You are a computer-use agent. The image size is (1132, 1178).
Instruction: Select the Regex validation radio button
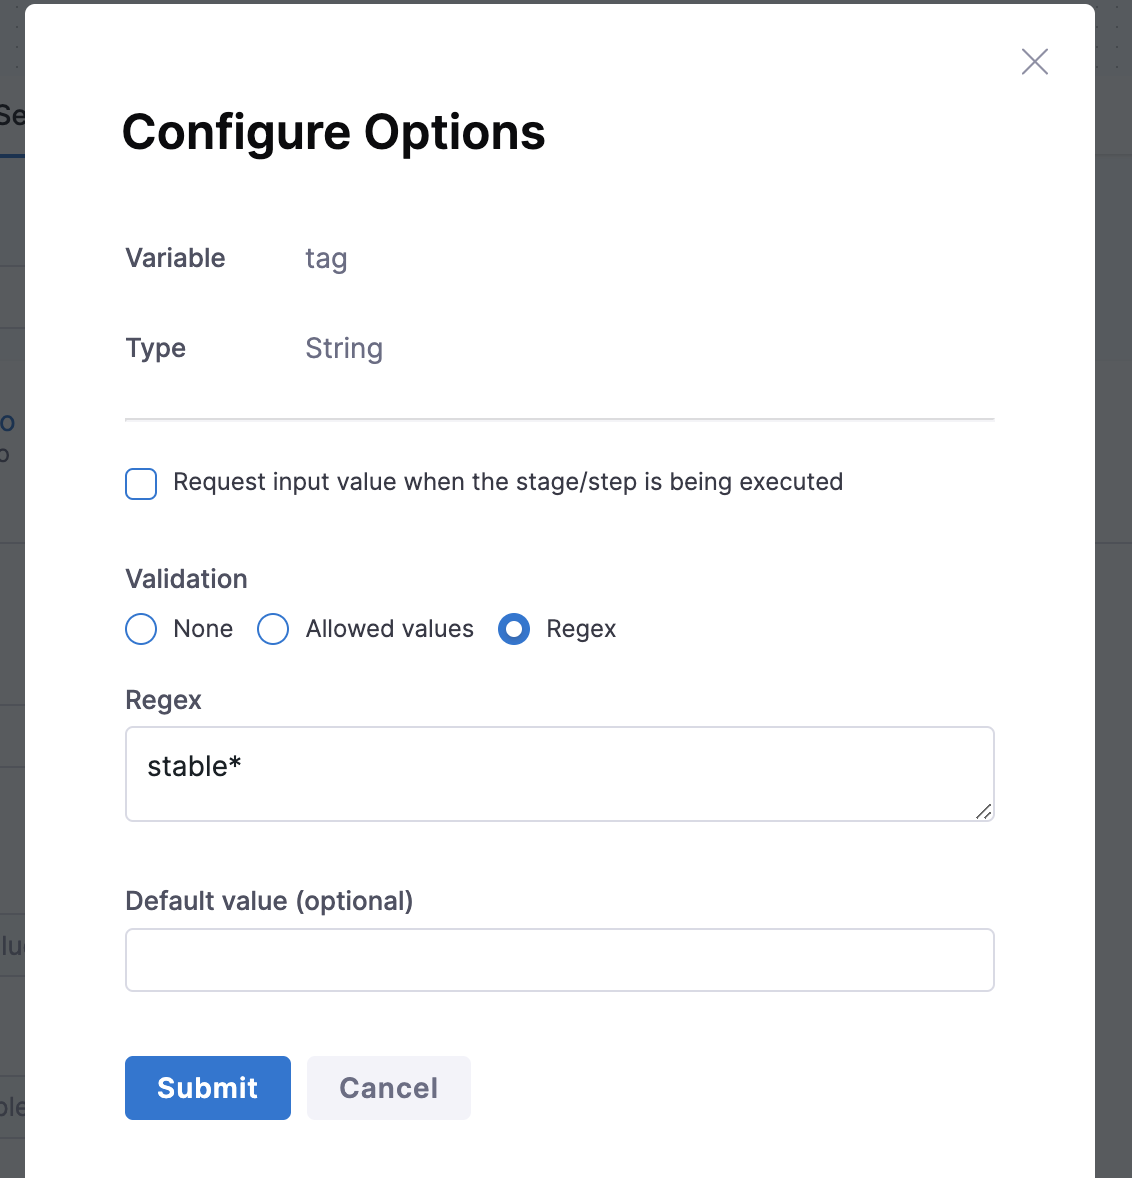(x=514, y=629)
